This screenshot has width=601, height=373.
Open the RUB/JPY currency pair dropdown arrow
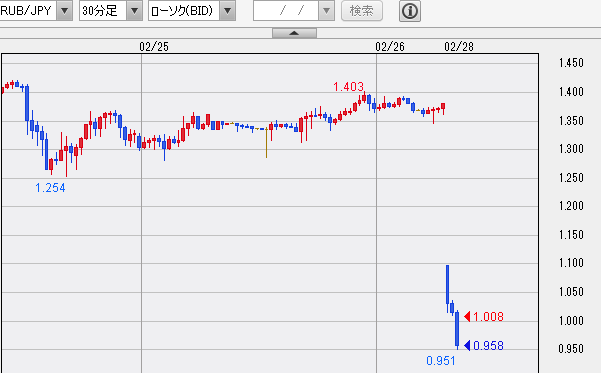click(64, 11)
